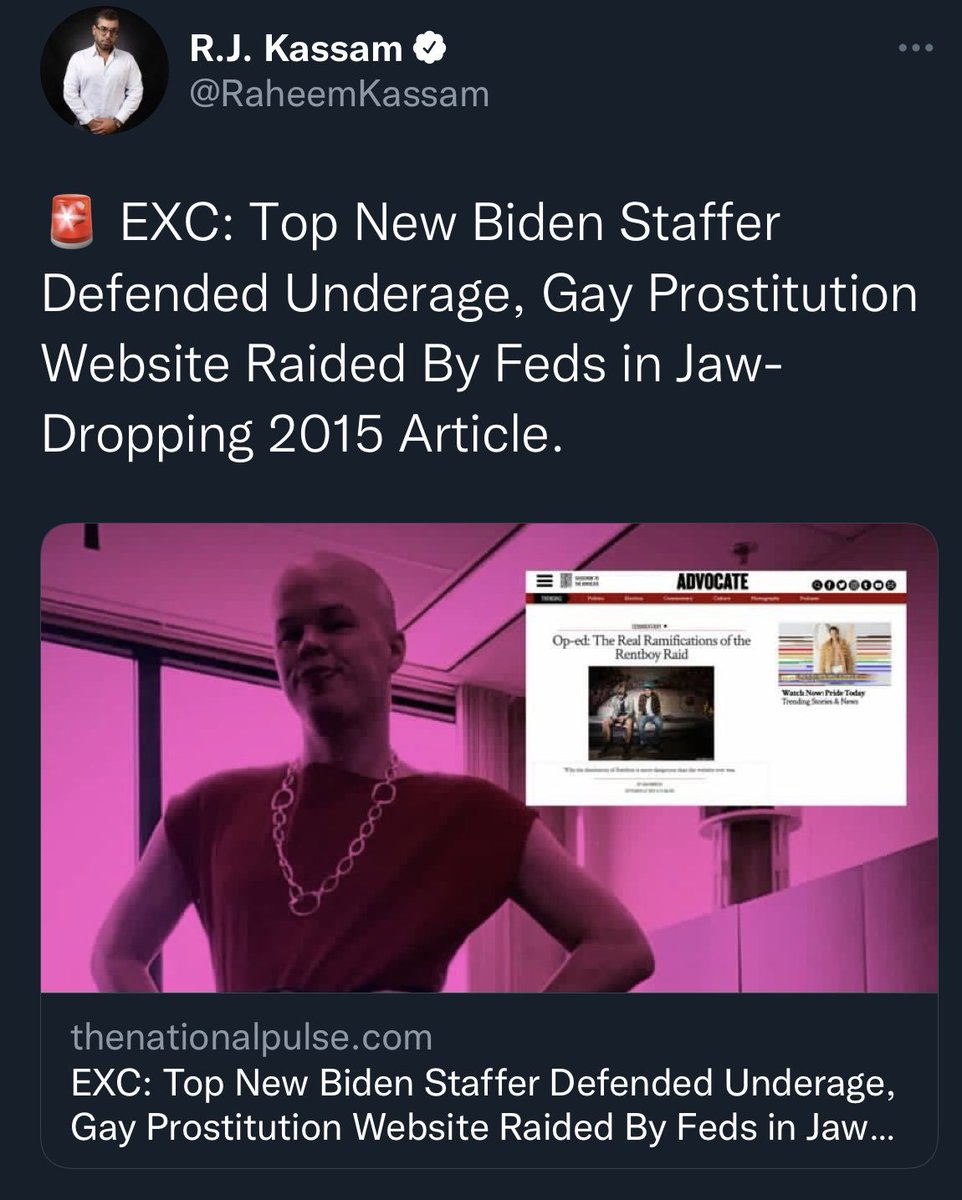Open the @RaheemKassam handle

pyautogui.click(x=339, y=94)
